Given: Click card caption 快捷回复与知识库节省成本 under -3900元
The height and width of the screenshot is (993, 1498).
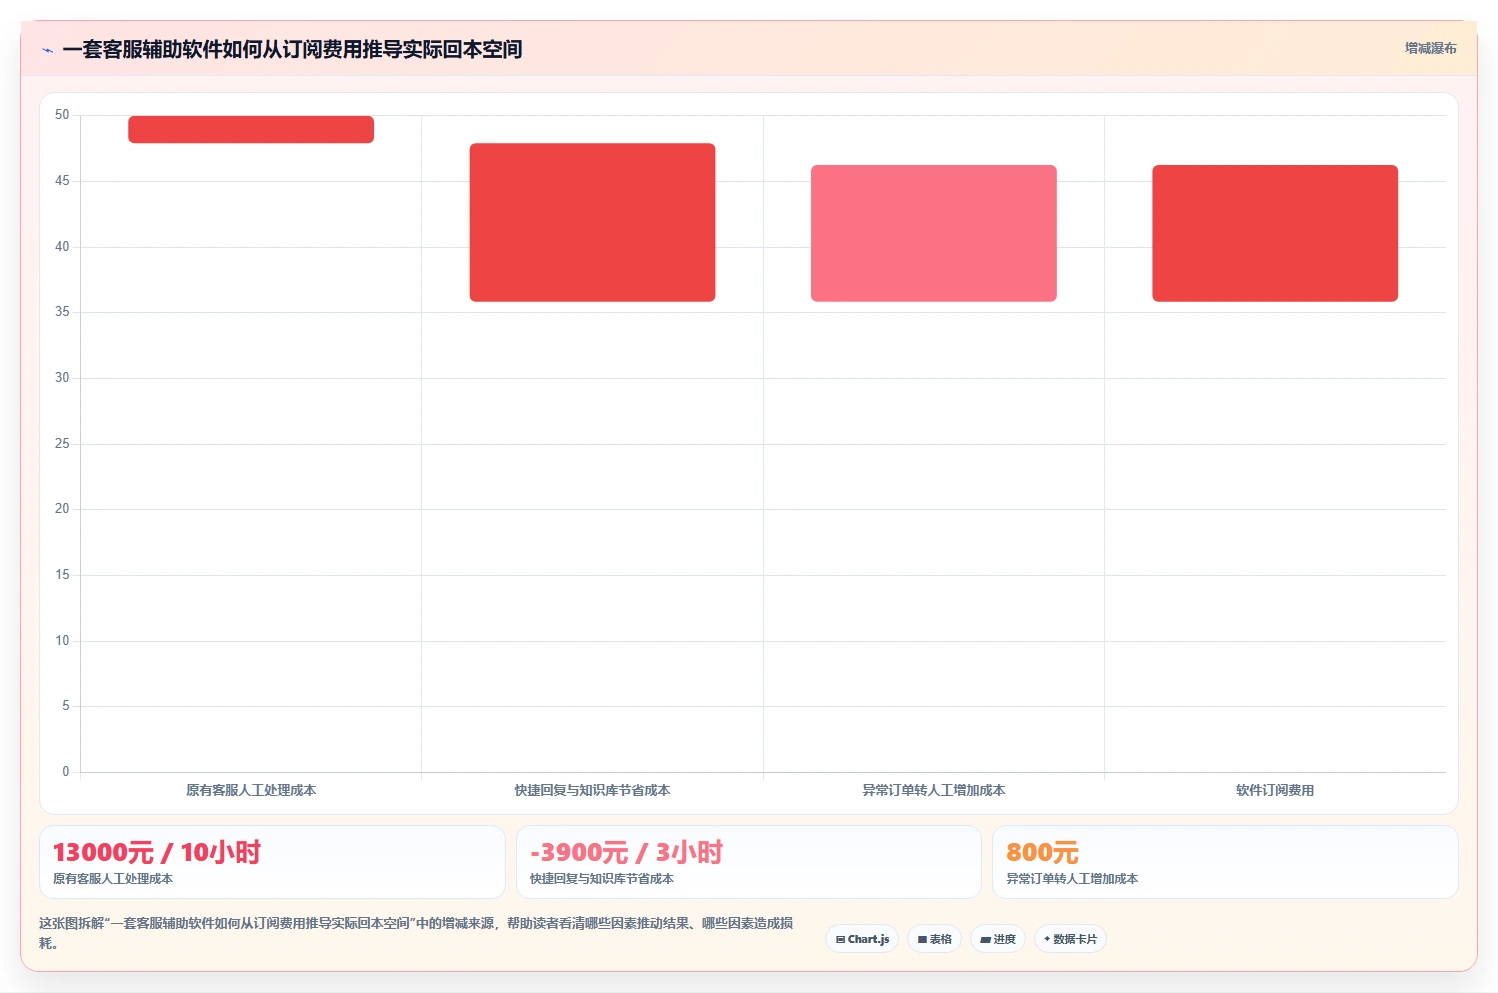Looking at the screenshot, I should click(x=602, y=879).
